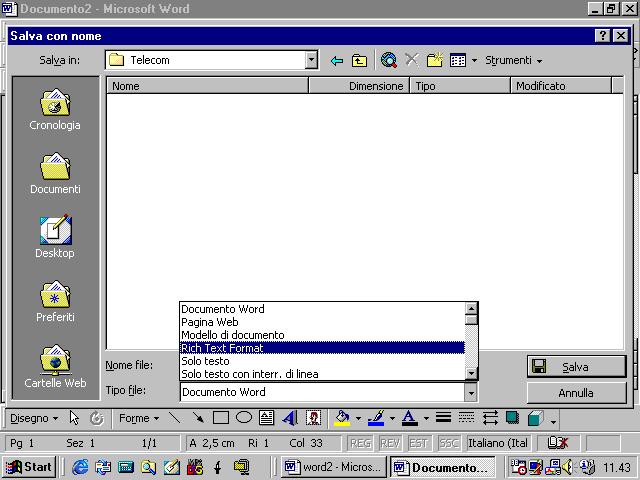Select the Arrow drawing tool
Viewport: 640px width, 480px height.
pyautogui.click(x=198, y=418)
